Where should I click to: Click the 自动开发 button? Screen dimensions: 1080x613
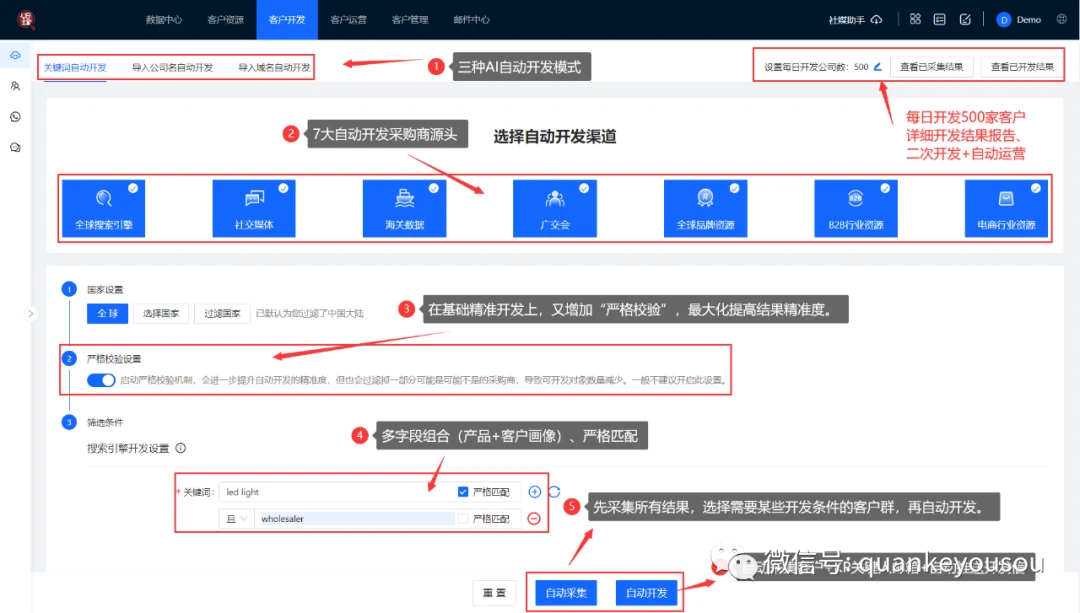pos(646,592)
